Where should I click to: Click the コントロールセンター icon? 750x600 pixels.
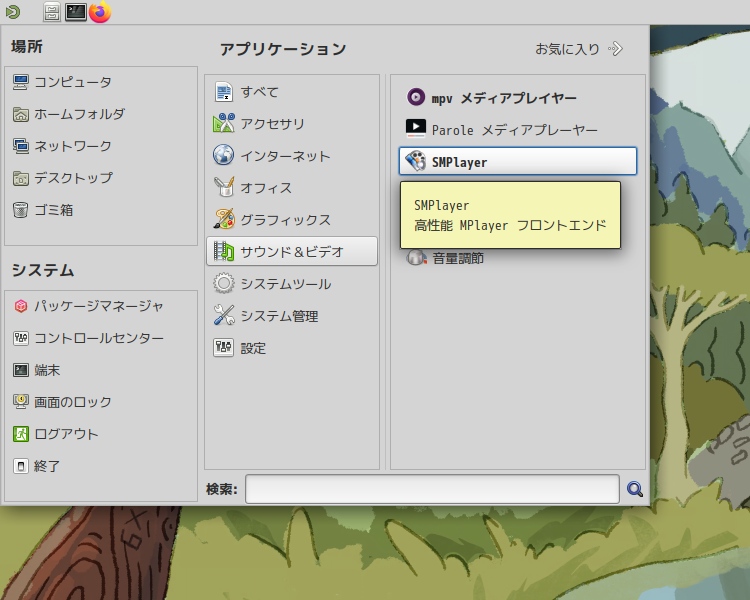click(x=21, y=338)
